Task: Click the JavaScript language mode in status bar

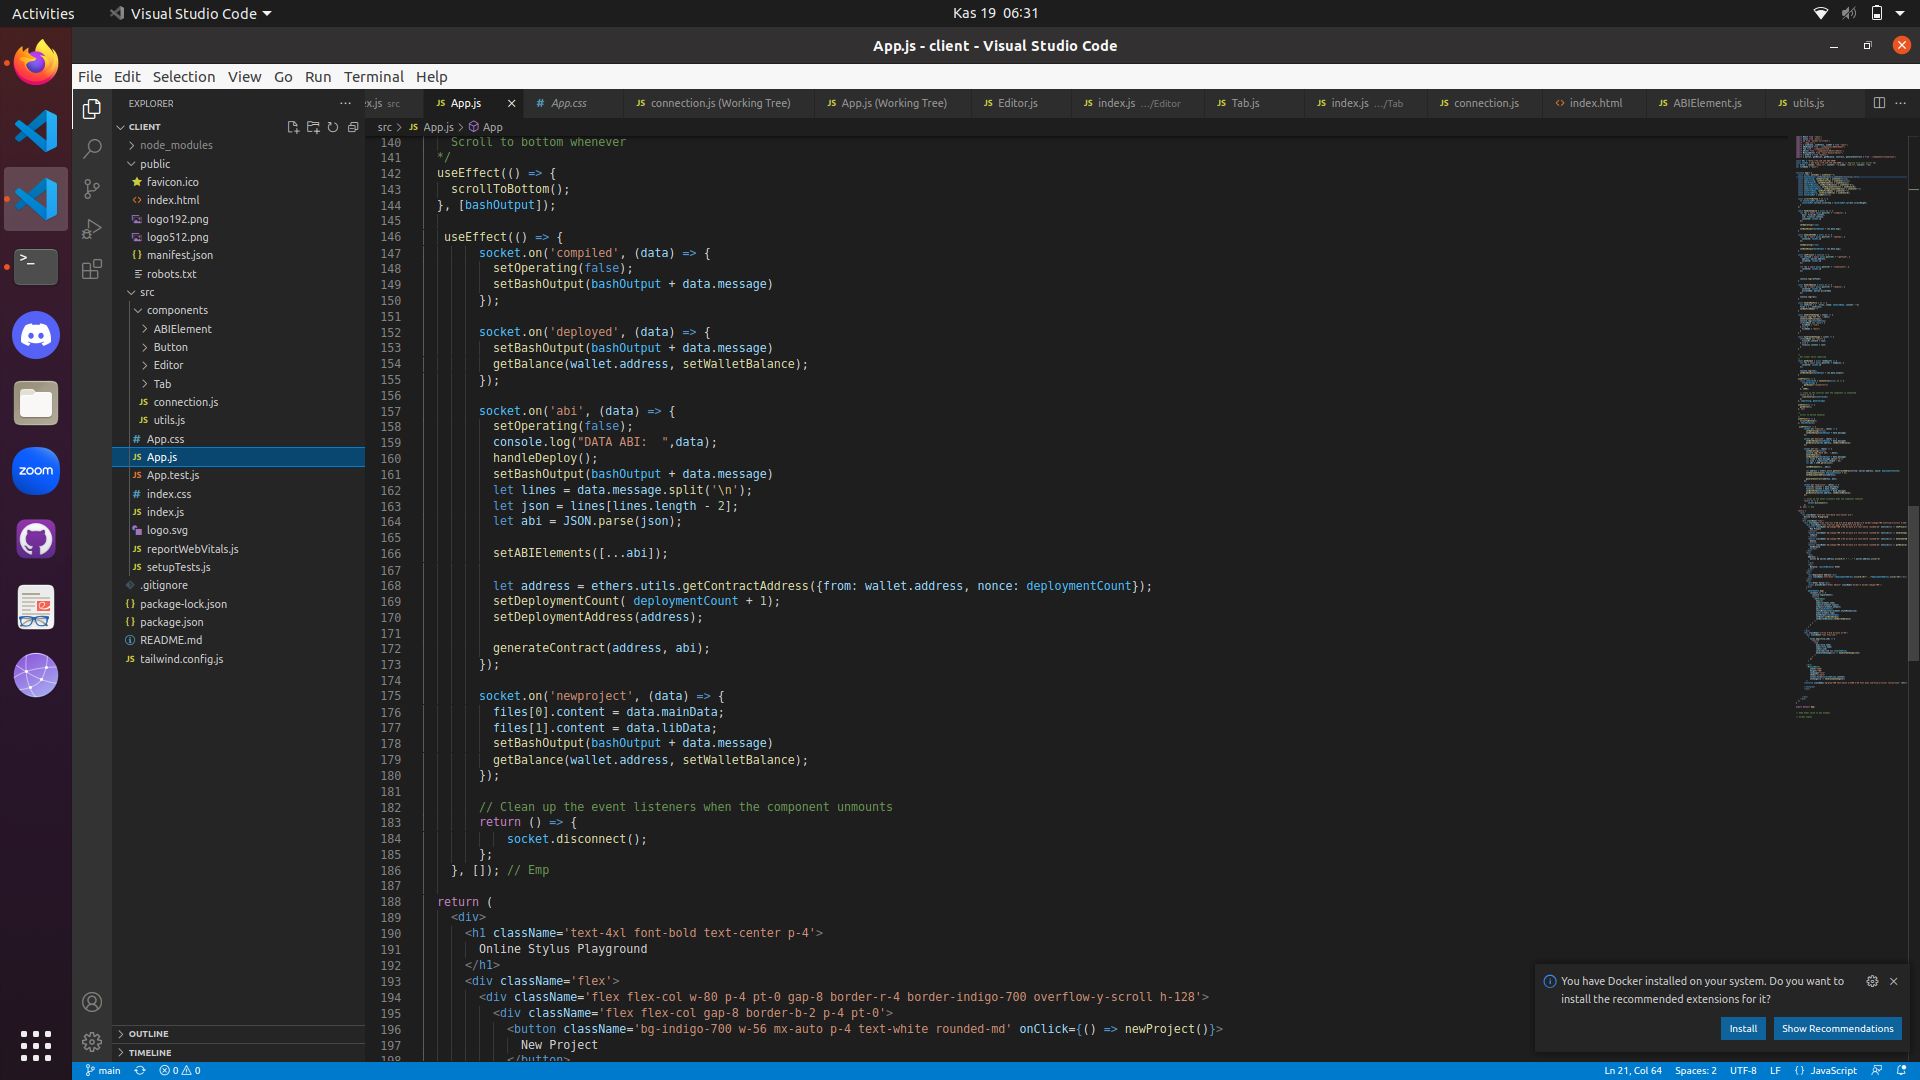Action: (1836, 1069)
